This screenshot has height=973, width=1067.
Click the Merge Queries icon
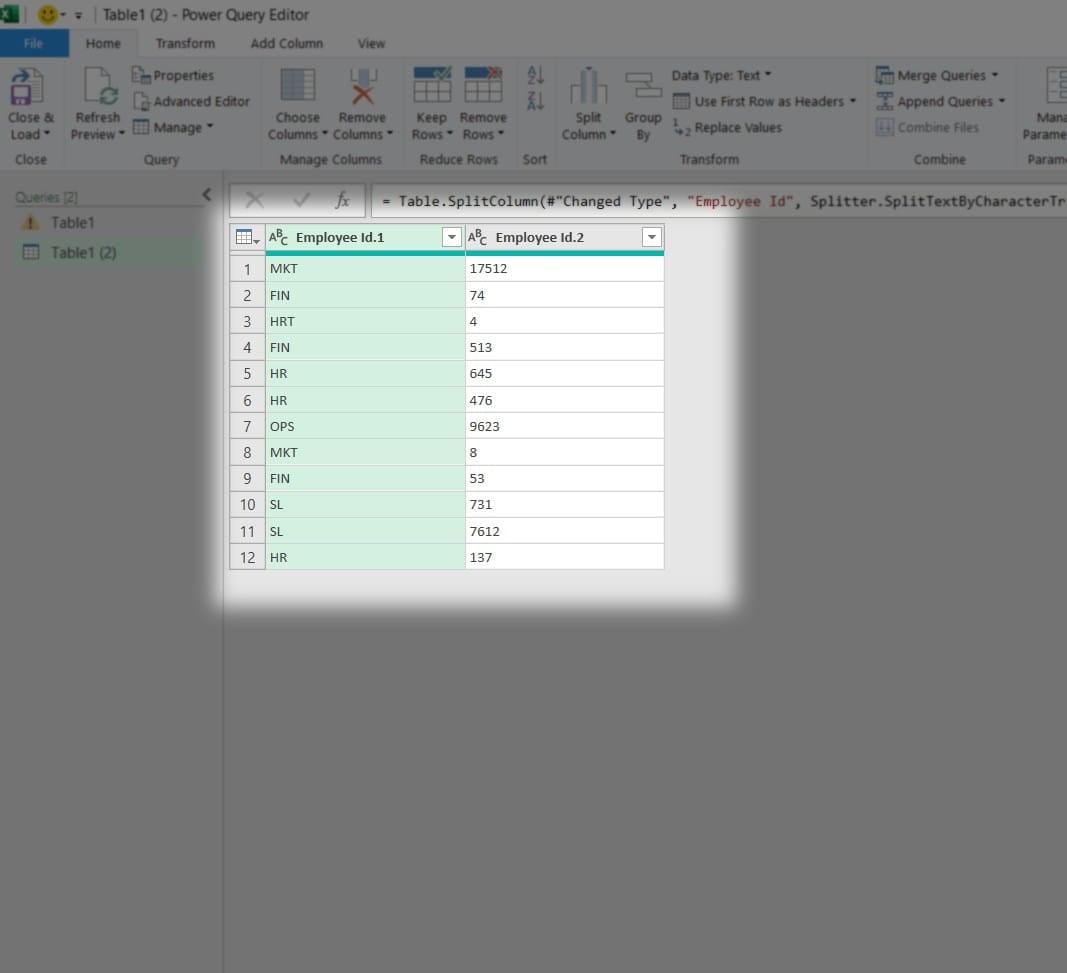pos(886,75)
